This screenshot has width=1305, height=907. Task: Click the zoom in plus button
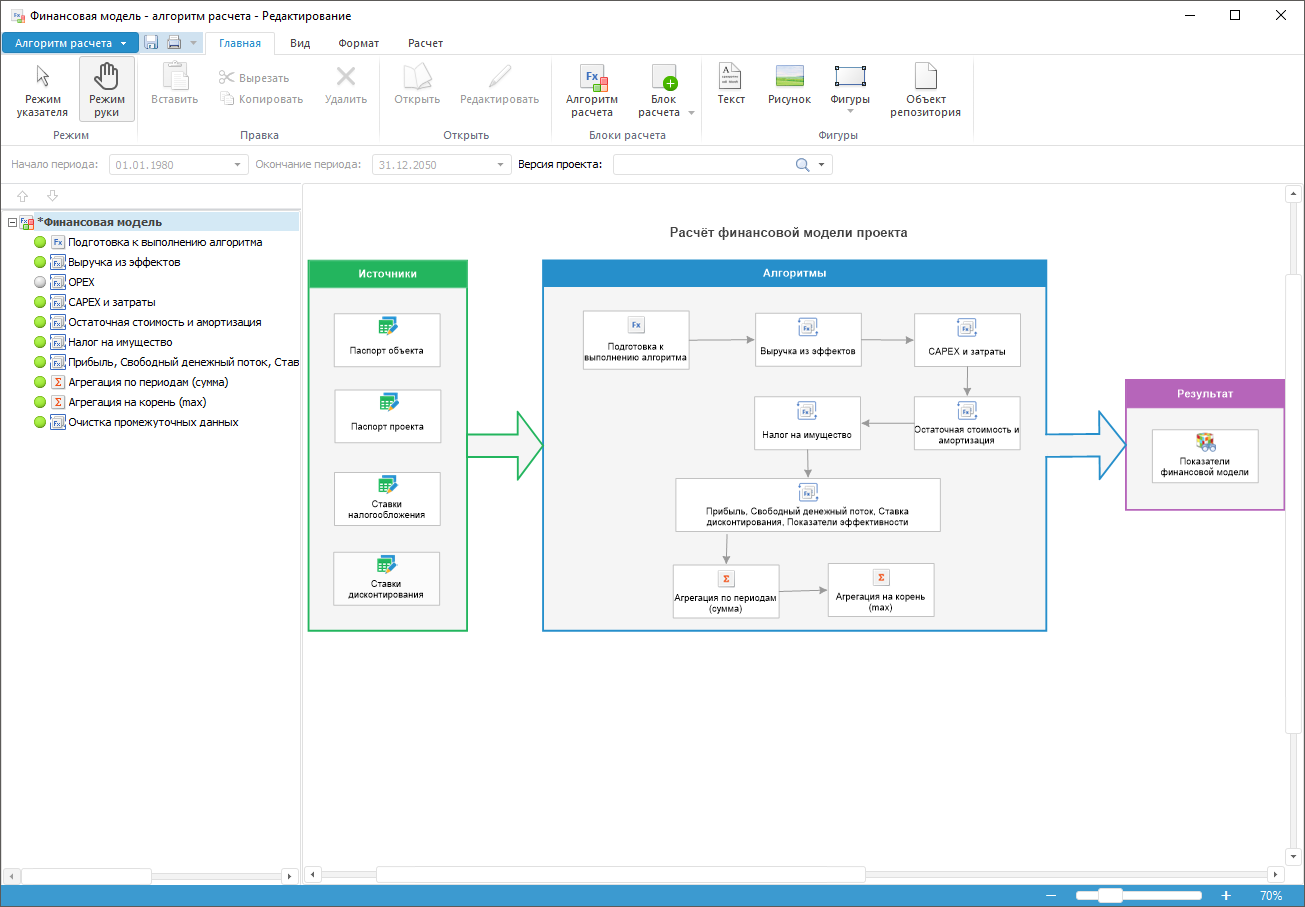1226,896
